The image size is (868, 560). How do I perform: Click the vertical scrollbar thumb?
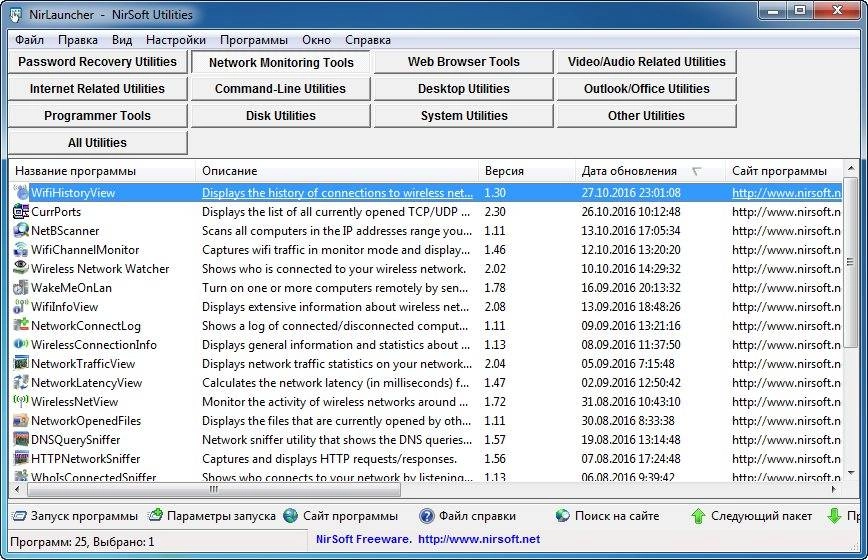pyautogui.click(x=850, y=262)
